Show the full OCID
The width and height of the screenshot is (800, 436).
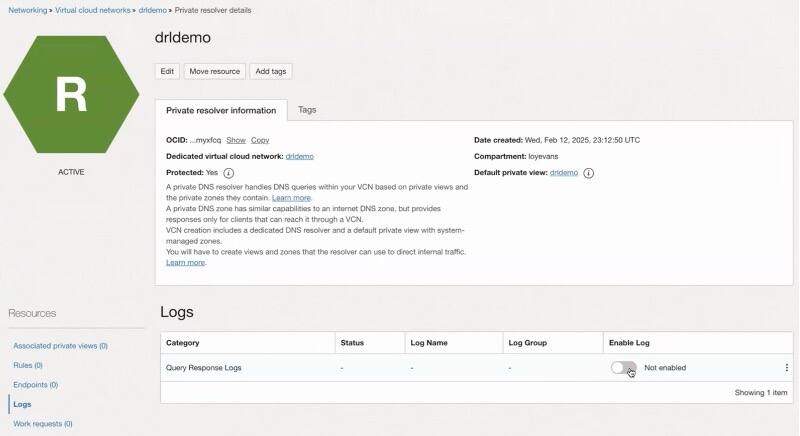[x=236, y=140]
